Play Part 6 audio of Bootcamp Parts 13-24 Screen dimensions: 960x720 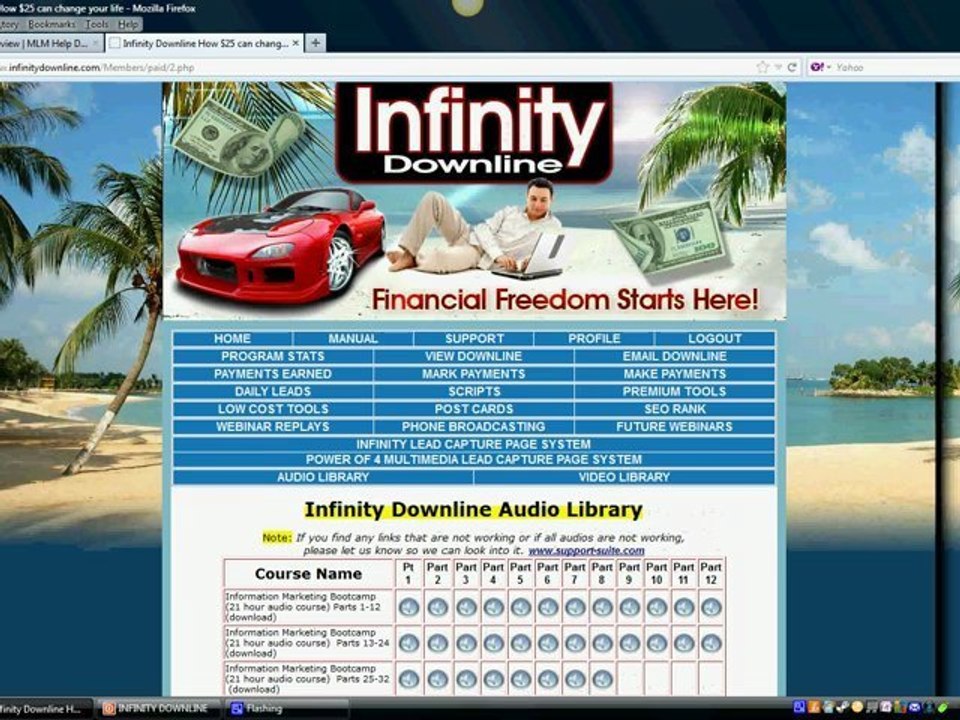point(547,643)
